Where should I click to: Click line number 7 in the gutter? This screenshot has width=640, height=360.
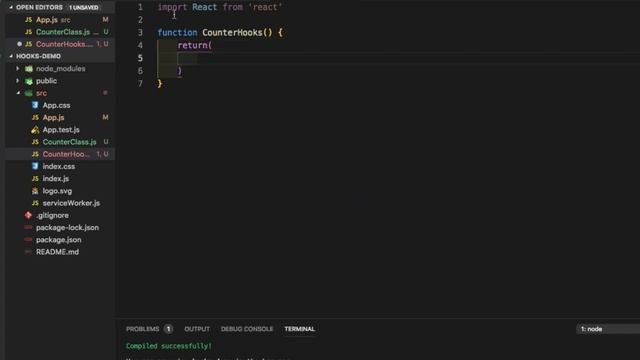click(x=140, y=83)
